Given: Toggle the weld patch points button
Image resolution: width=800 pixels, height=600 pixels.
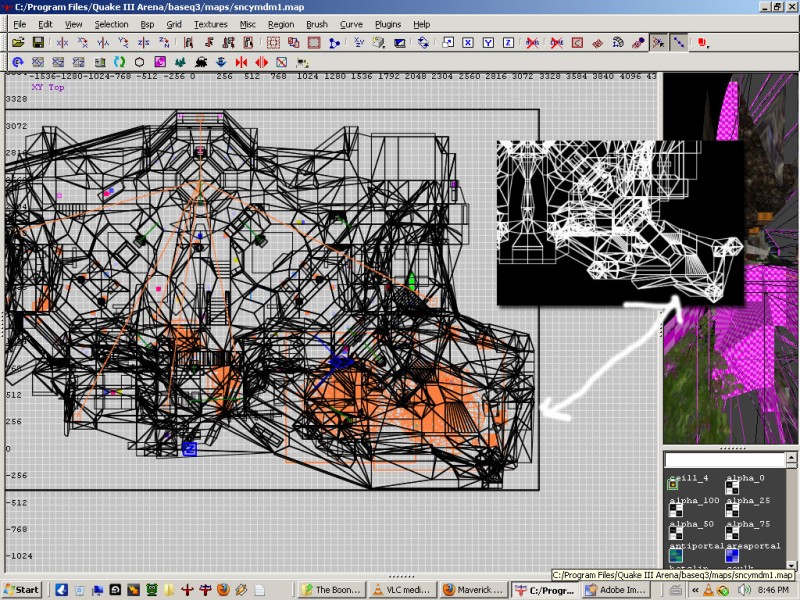Looking at the screenshot, I should pos(658,43).
